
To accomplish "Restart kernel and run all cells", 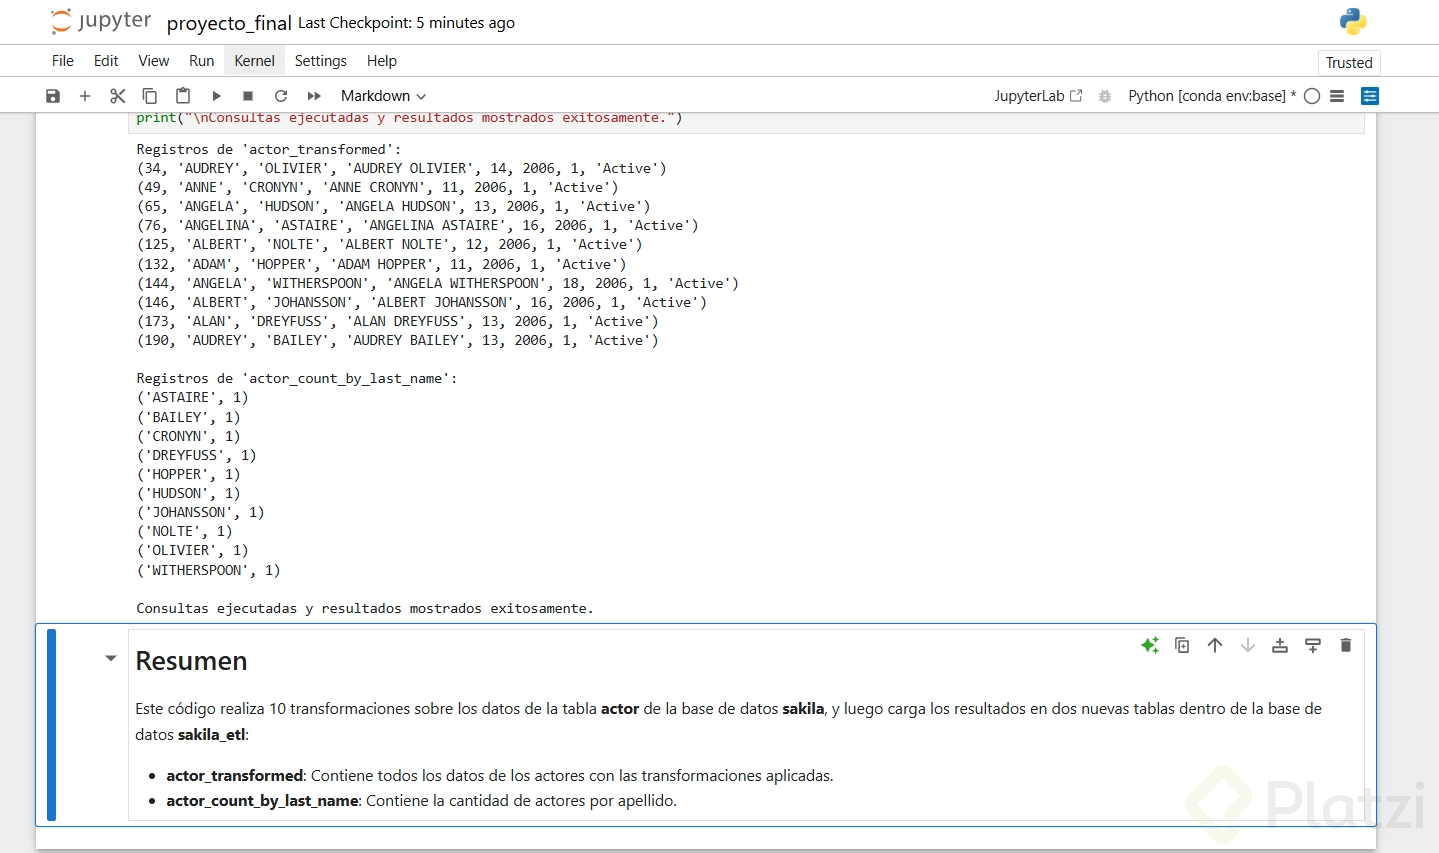I will coord(314,96).
